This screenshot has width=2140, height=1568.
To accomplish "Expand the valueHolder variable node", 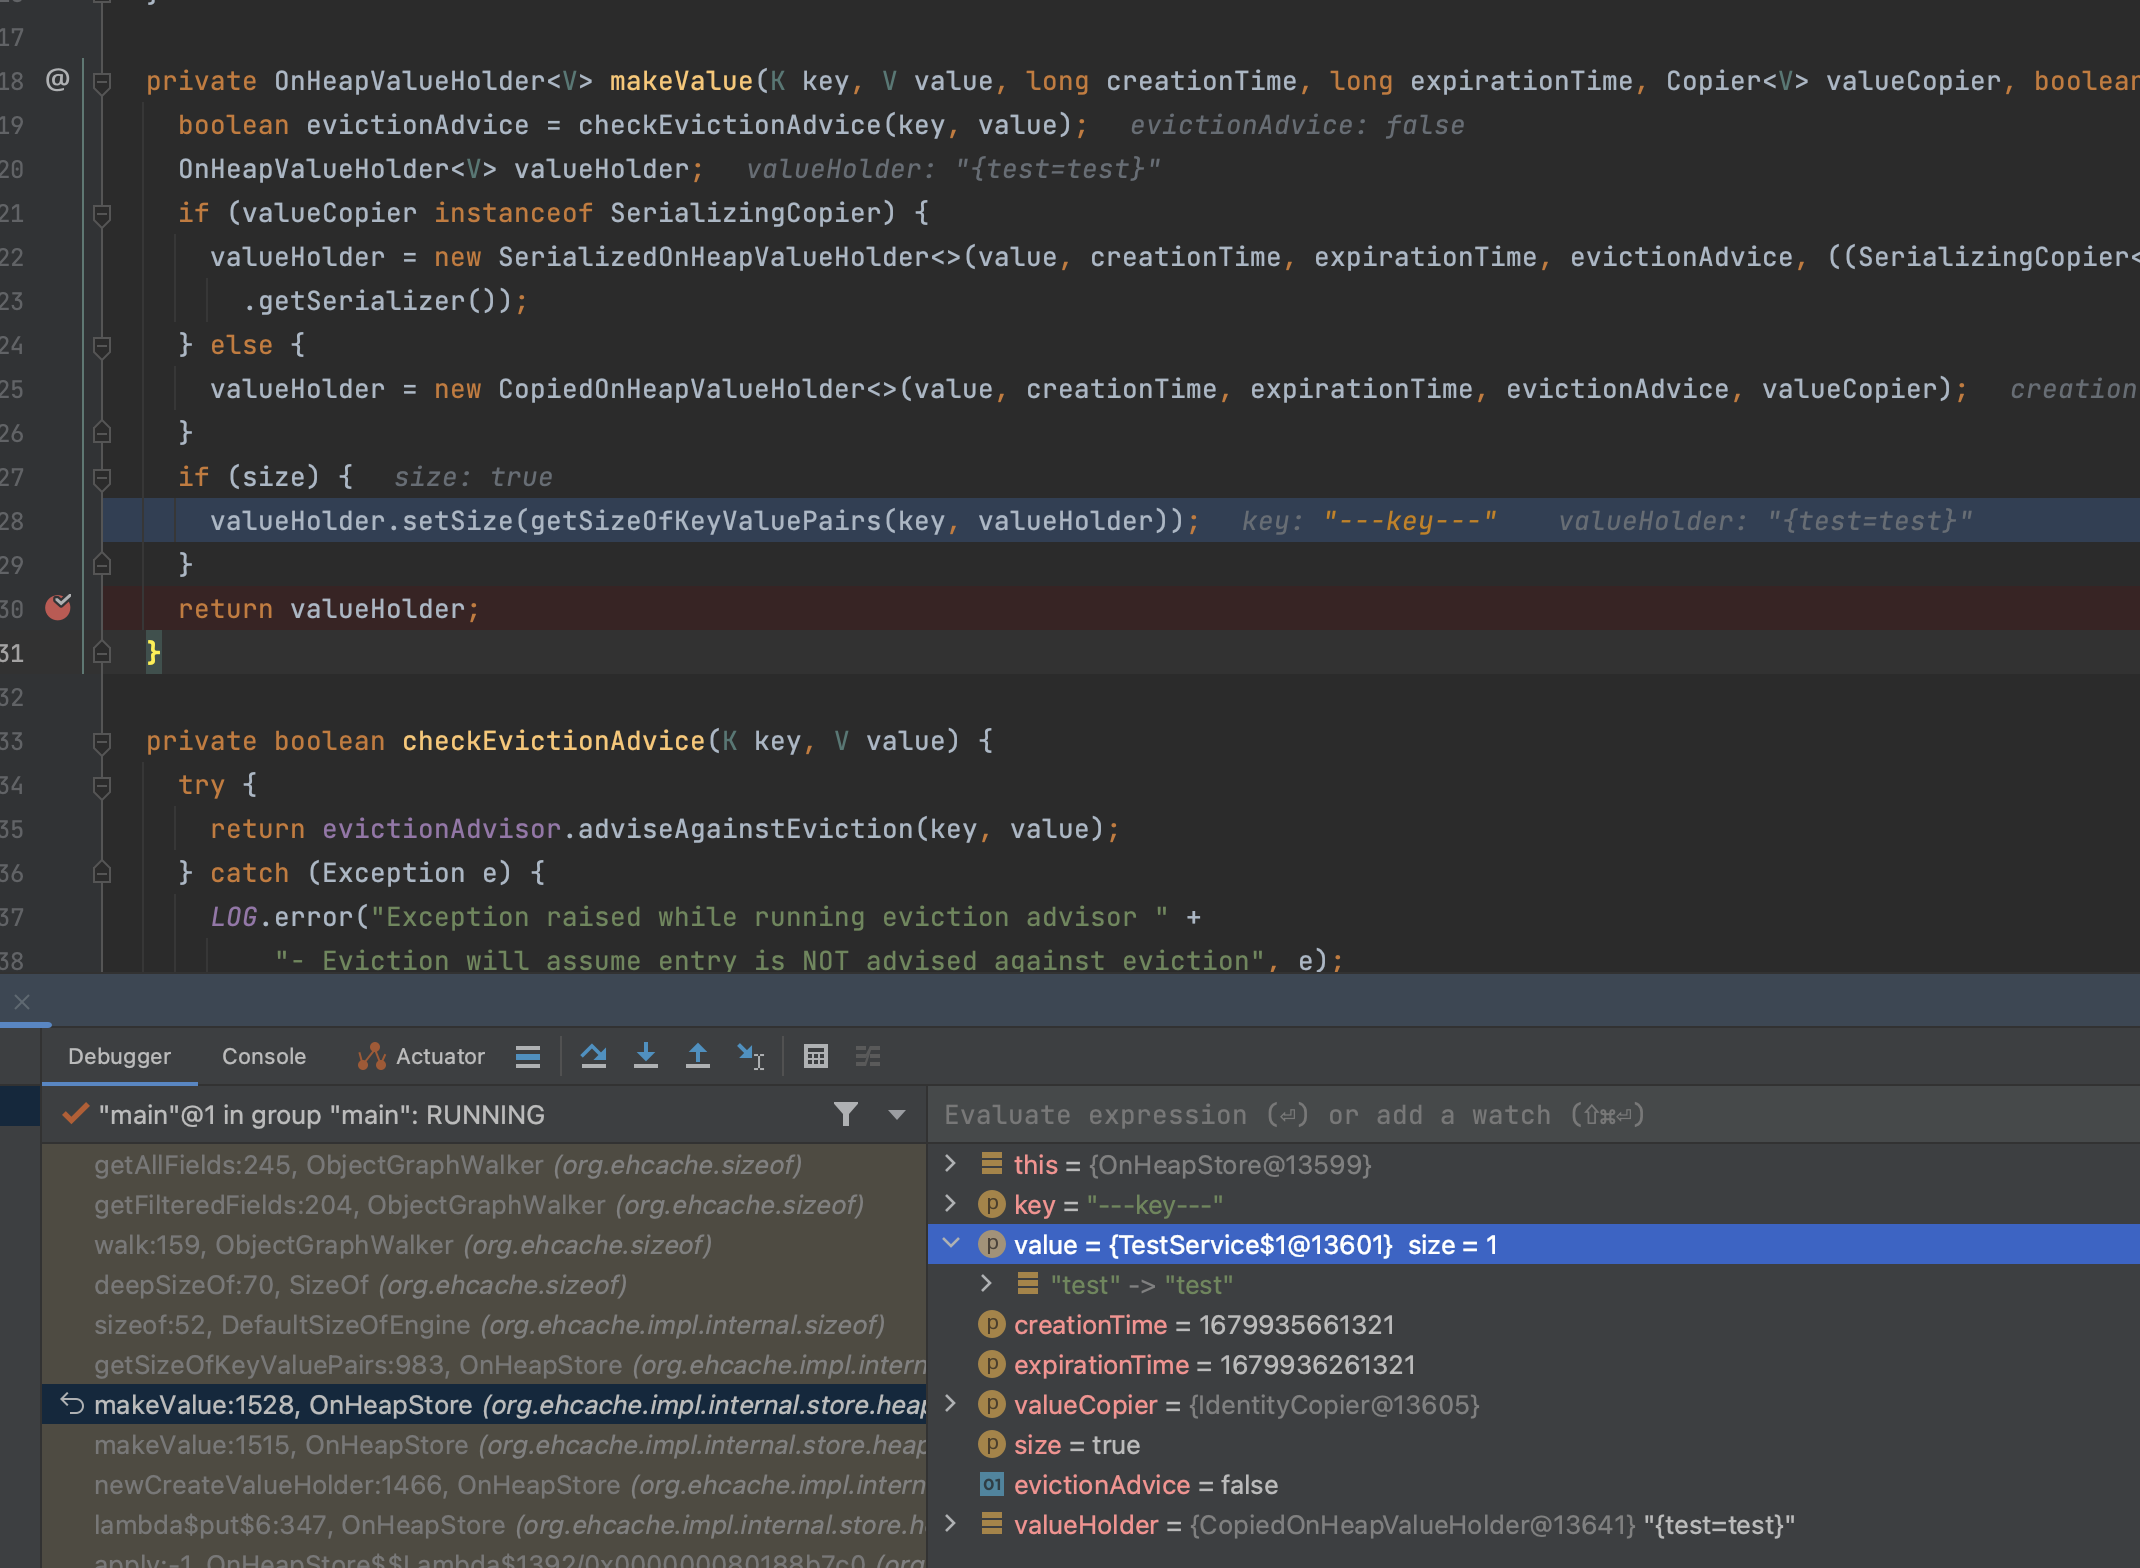I will click(951, 1524).
